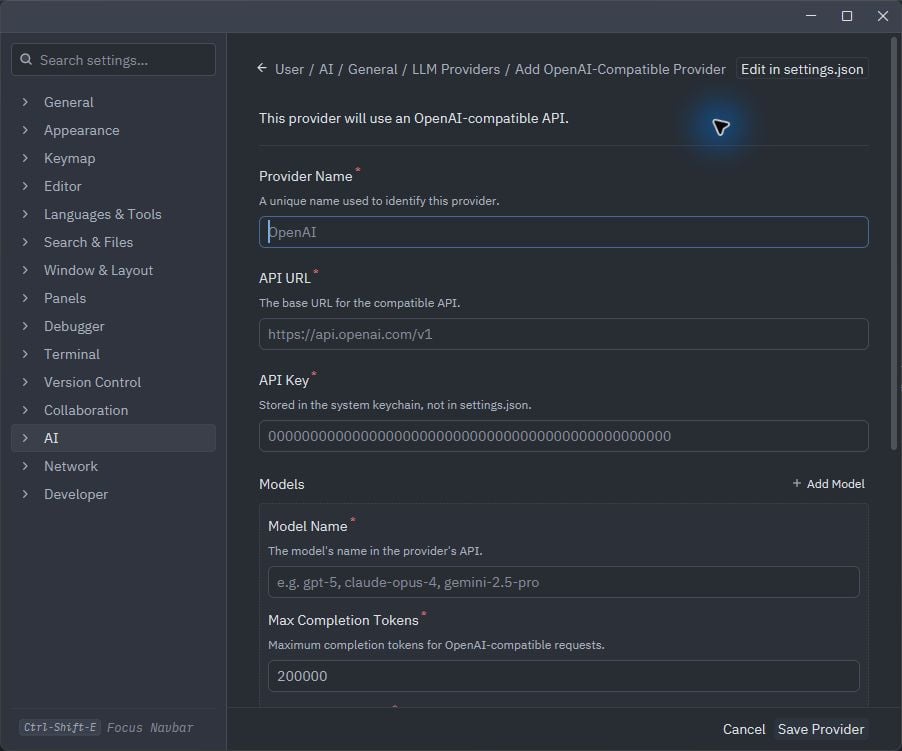This screenshot has height=751, width=902.
Task: Open Developer settings category
Action: [113, 494]
